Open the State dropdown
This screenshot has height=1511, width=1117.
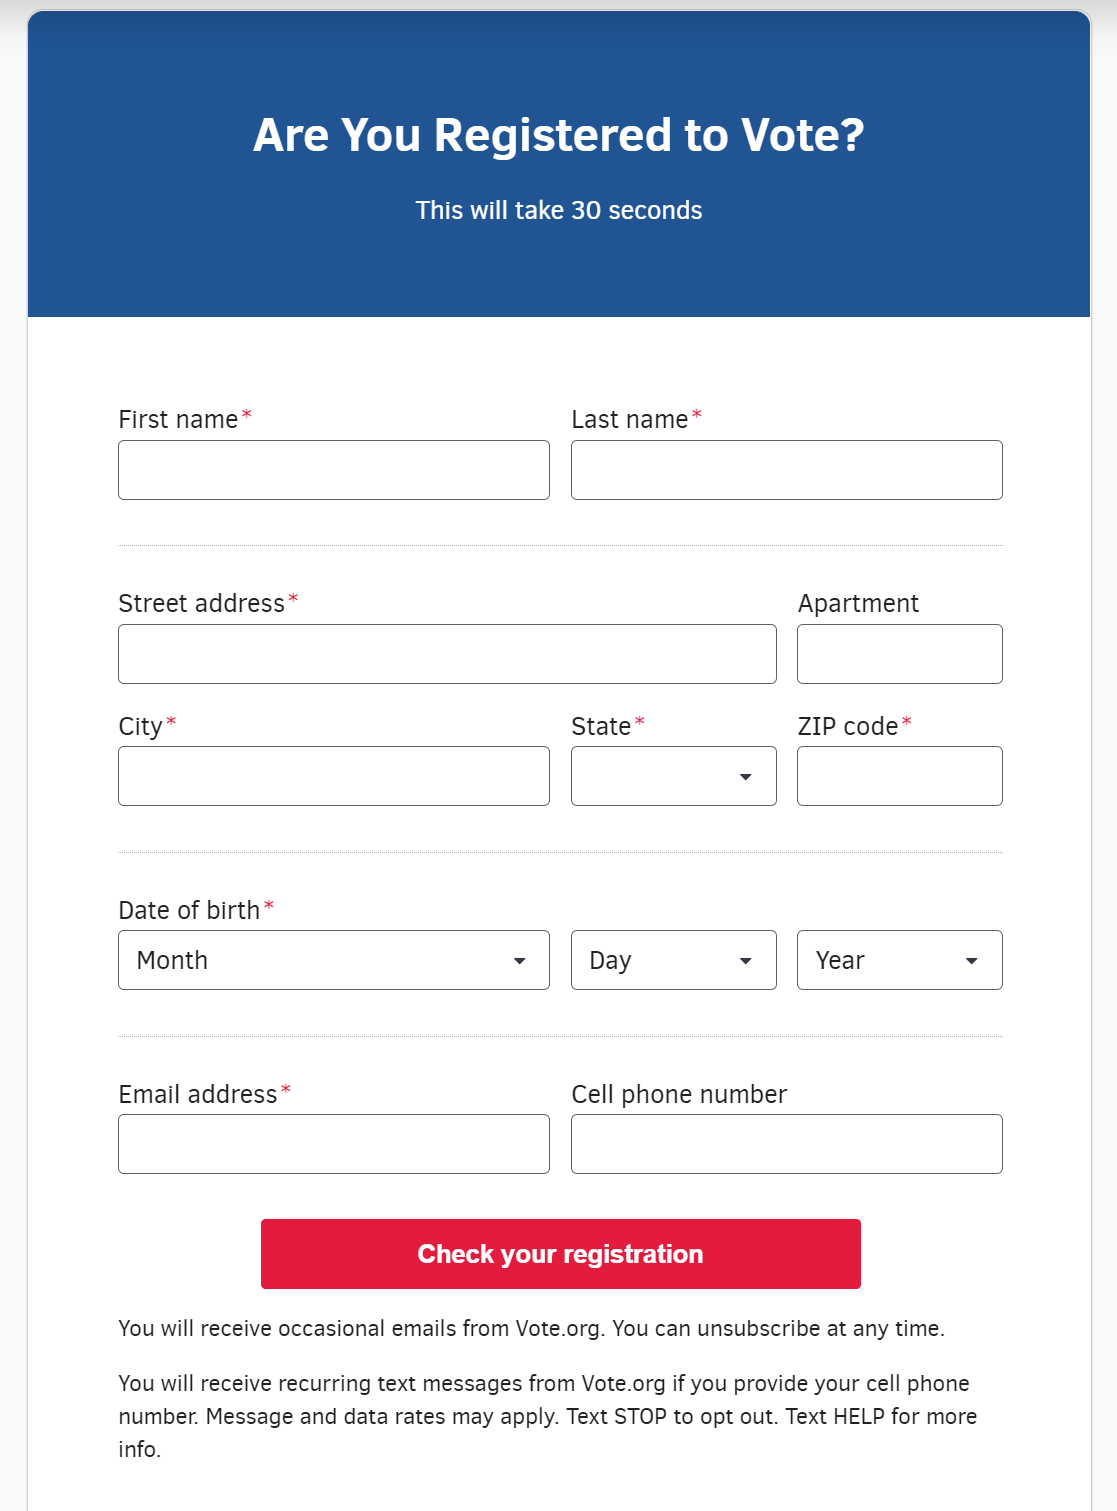coord(674,776)
